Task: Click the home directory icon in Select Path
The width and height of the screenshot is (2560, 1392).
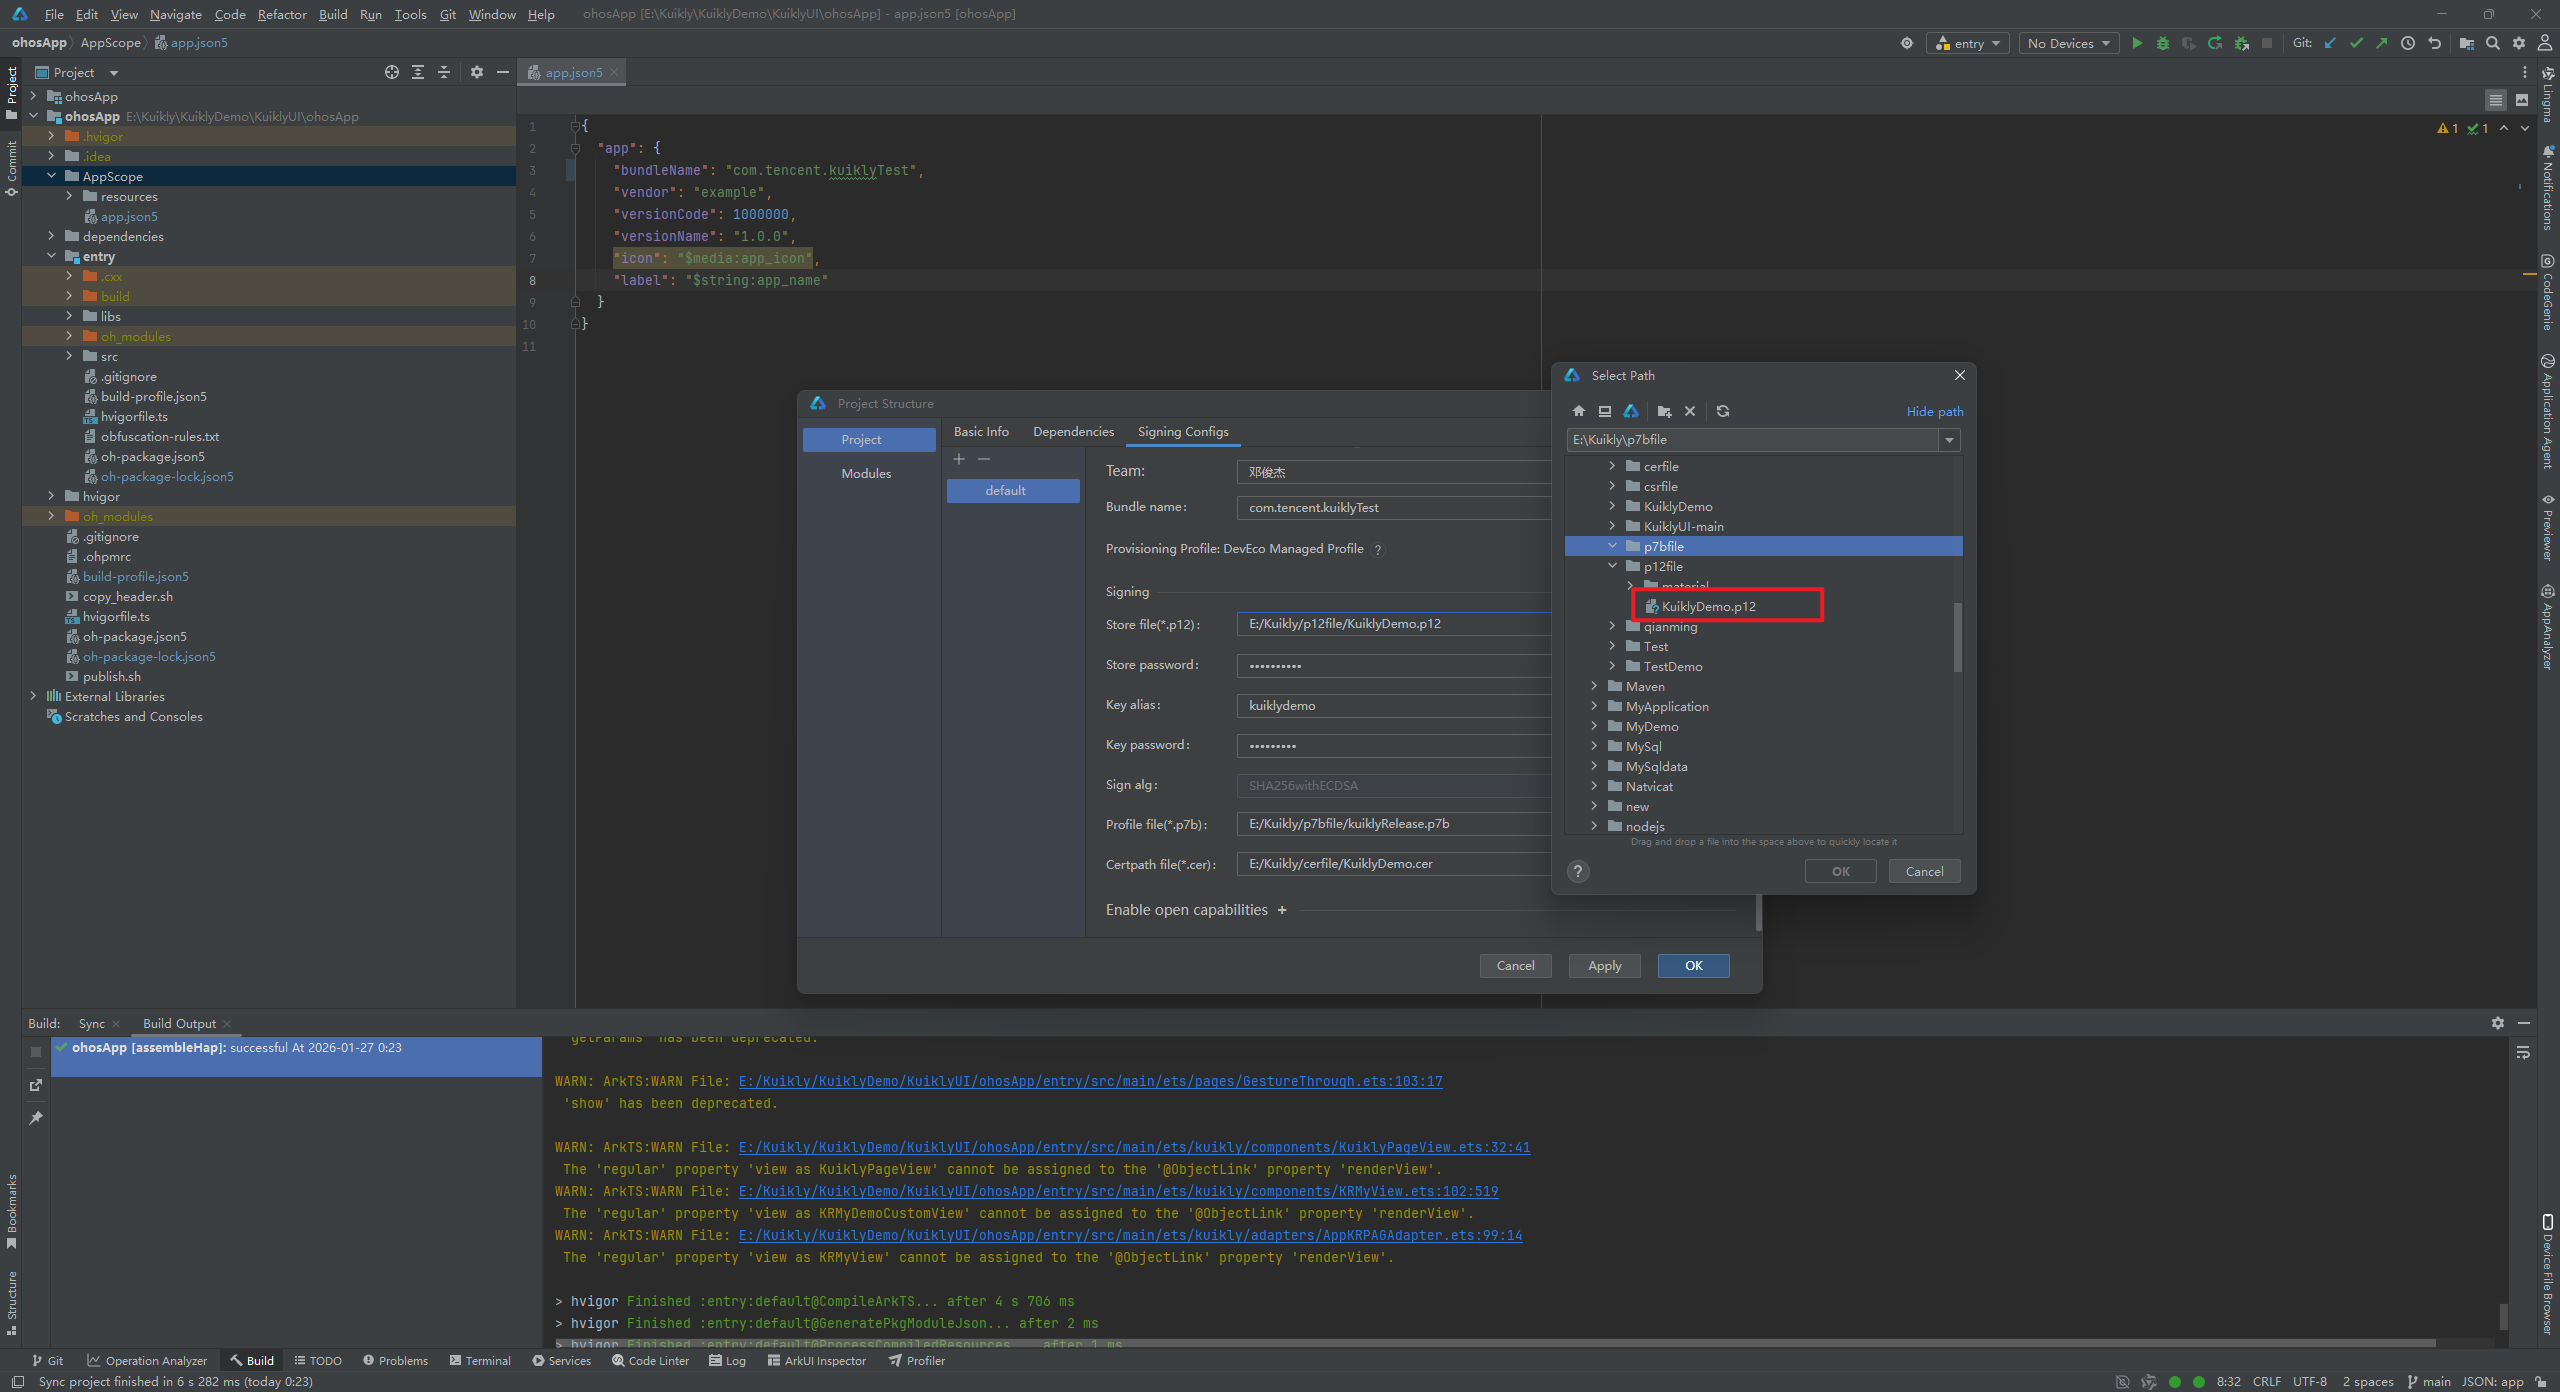Action: (x=1579, y=411)
